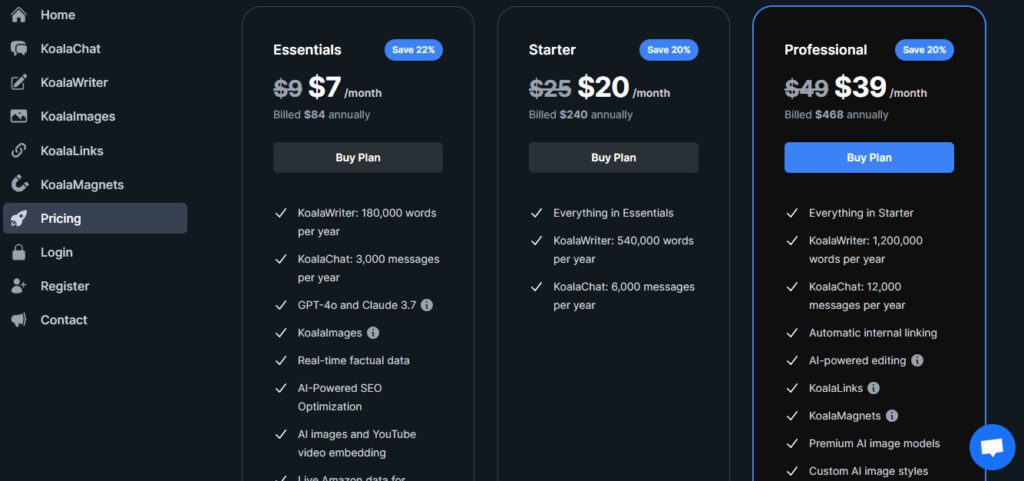Show info for AI-powered editing

click(x=917, y=360)
